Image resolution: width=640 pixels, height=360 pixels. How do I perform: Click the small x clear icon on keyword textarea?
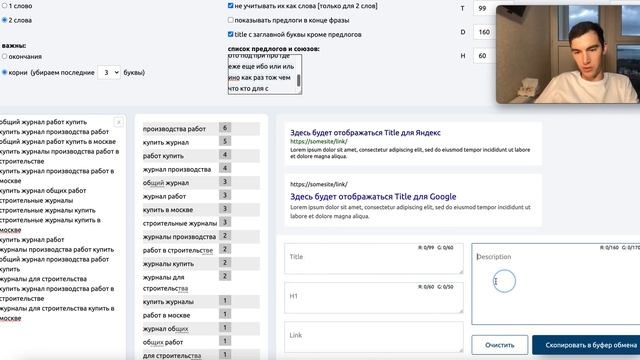(x=118, y=122)
